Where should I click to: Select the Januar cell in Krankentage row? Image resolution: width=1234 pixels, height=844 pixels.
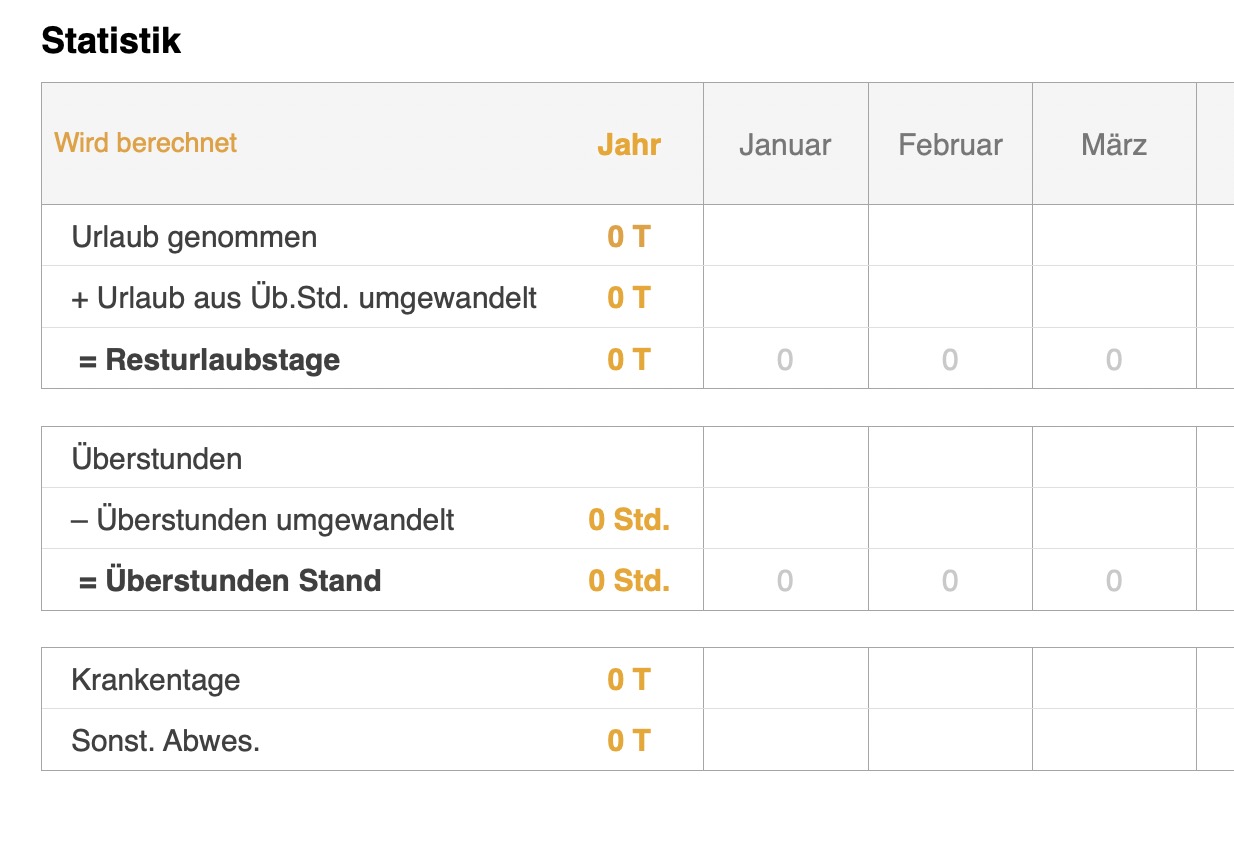[785, 680]
